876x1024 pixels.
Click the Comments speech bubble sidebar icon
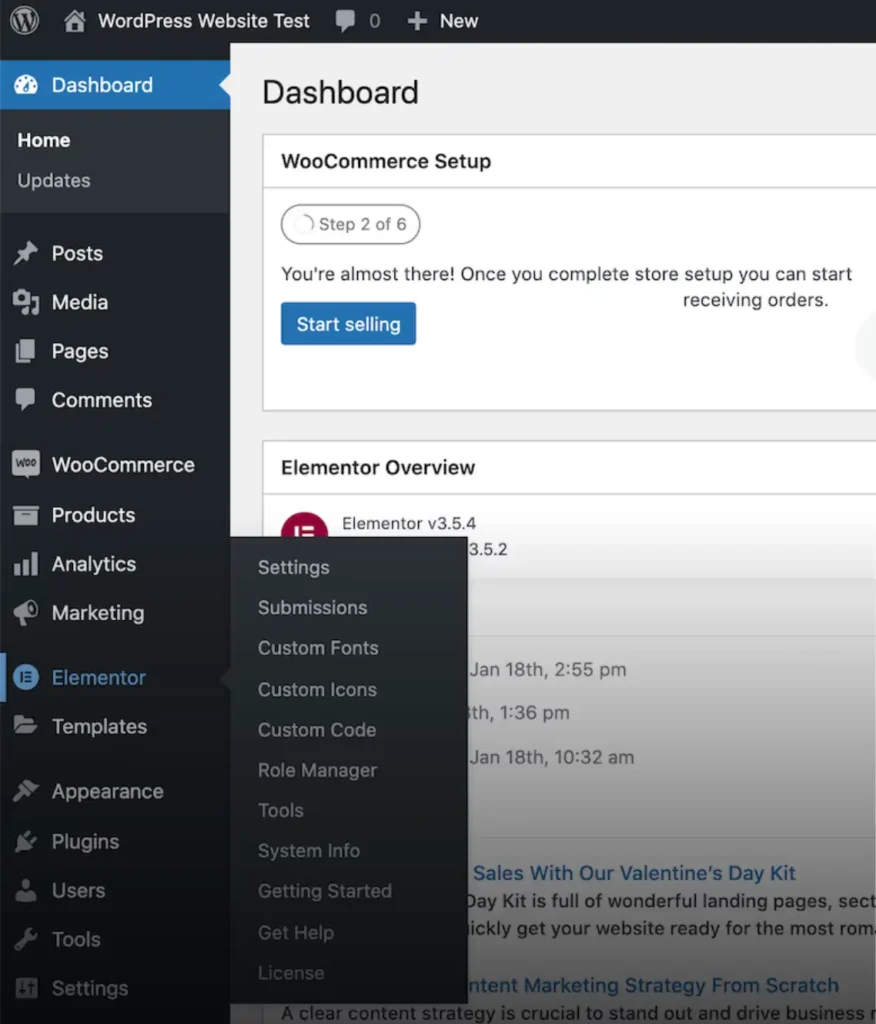click(25, 400)
